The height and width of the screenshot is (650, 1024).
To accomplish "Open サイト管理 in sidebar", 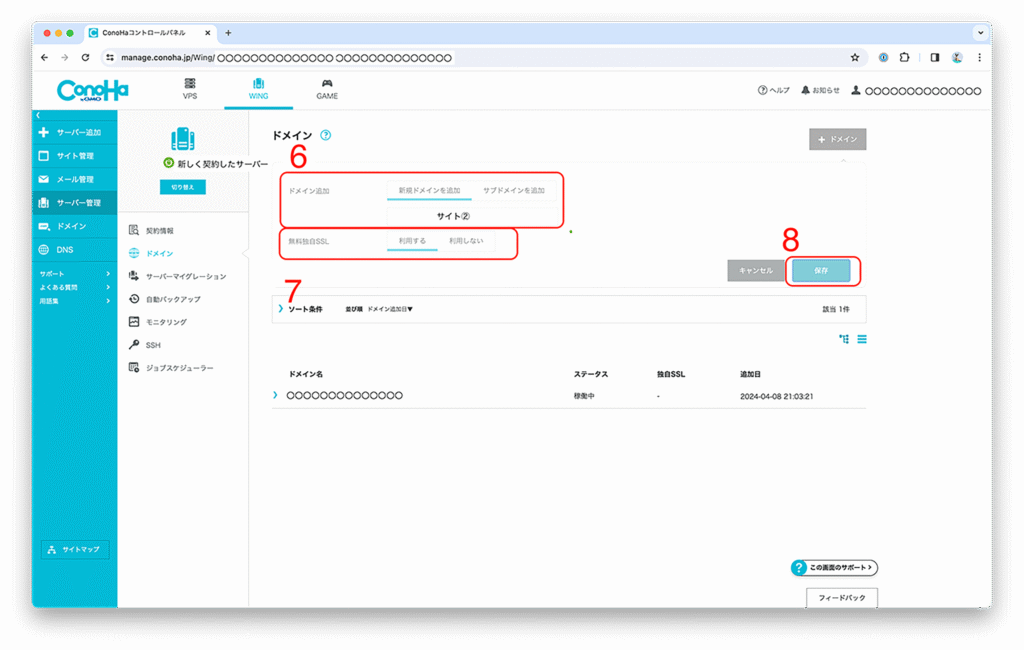I will coord(74,155).
